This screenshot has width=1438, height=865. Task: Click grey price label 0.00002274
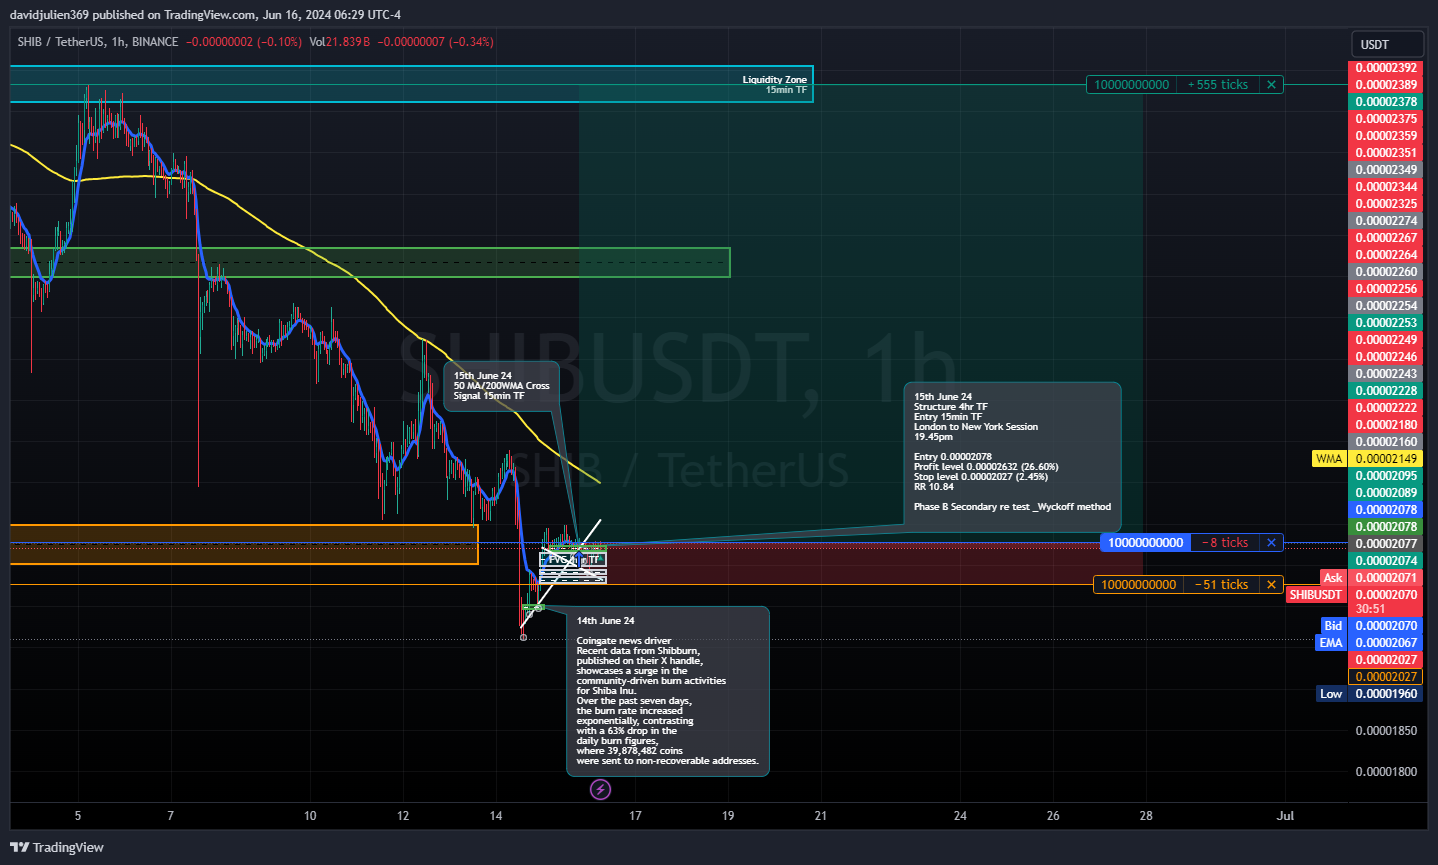click(x=1386, y=221)
